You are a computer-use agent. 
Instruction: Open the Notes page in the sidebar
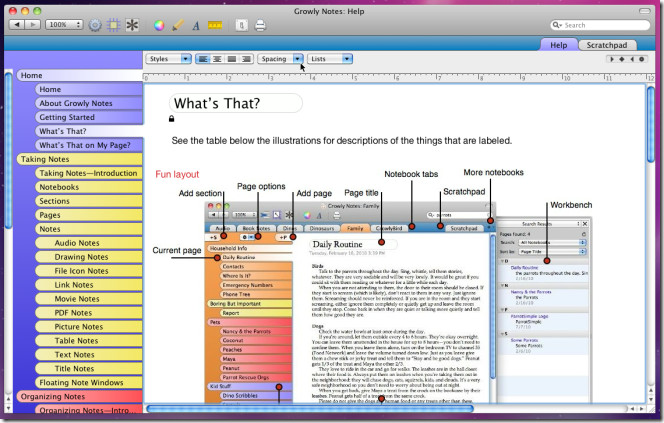coord(89,229)
